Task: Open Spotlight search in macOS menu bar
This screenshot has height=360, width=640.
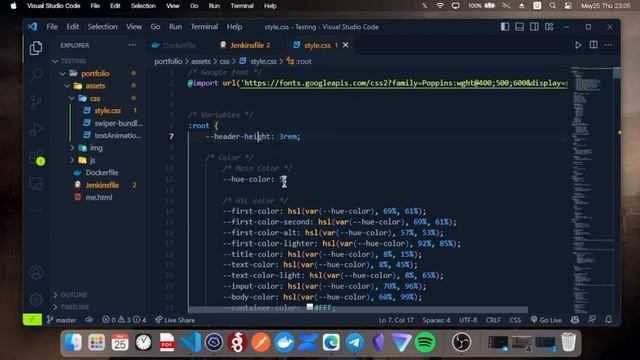Action: (552, 6)
